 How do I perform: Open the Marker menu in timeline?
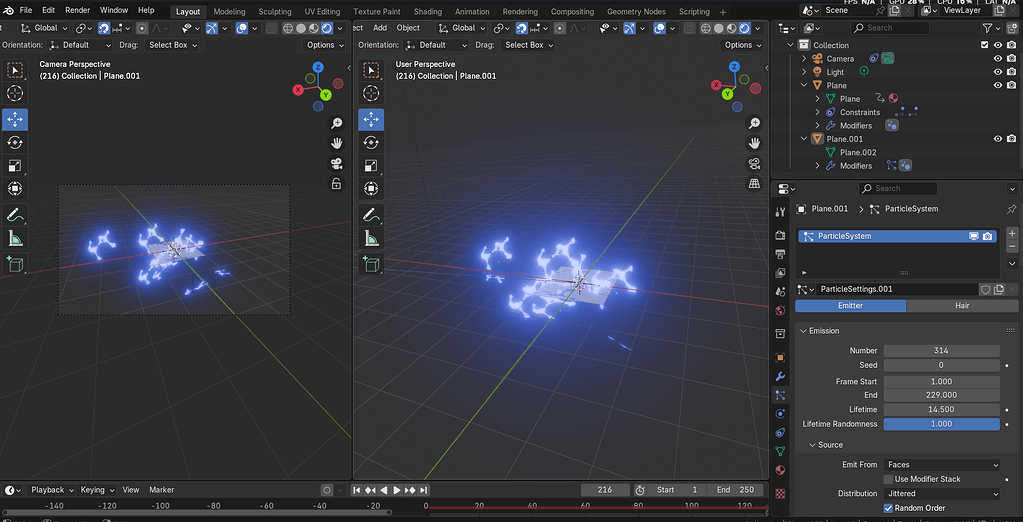161,490
